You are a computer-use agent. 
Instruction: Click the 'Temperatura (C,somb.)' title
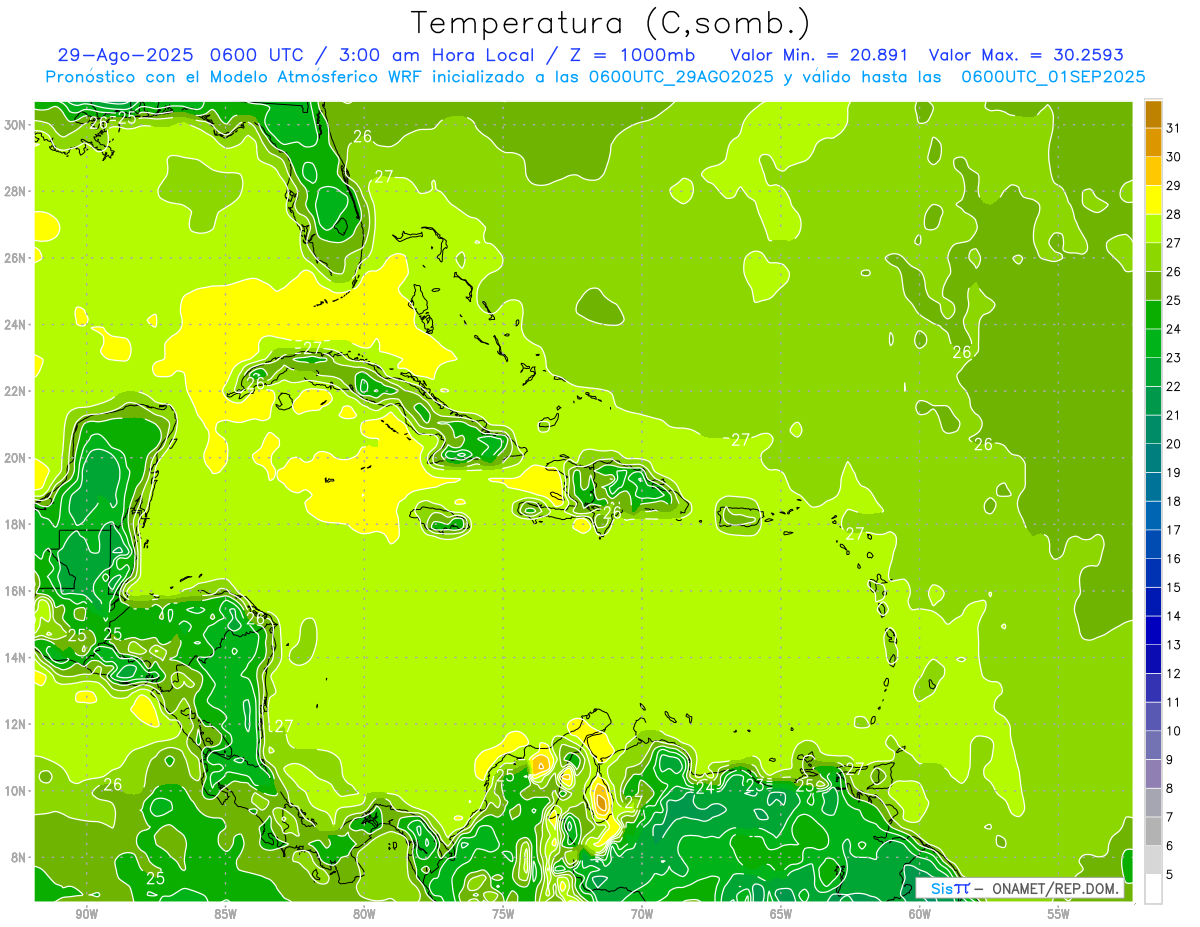point(610,23)
